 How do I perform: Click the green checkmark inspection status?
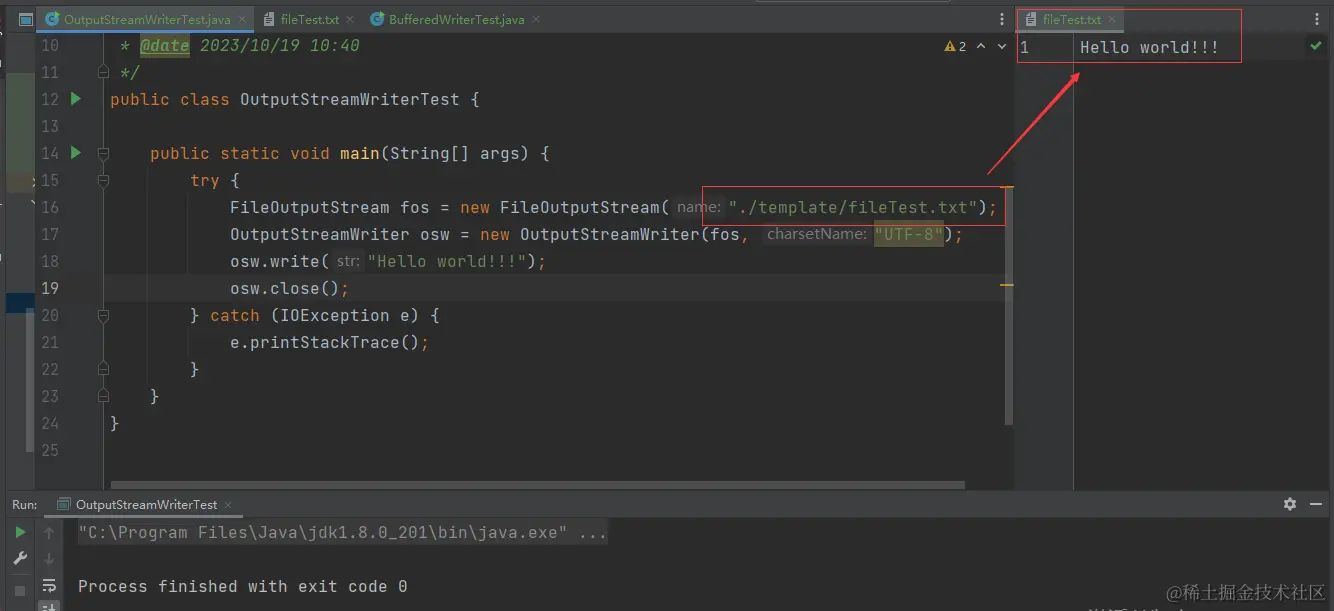(1316, 46)
